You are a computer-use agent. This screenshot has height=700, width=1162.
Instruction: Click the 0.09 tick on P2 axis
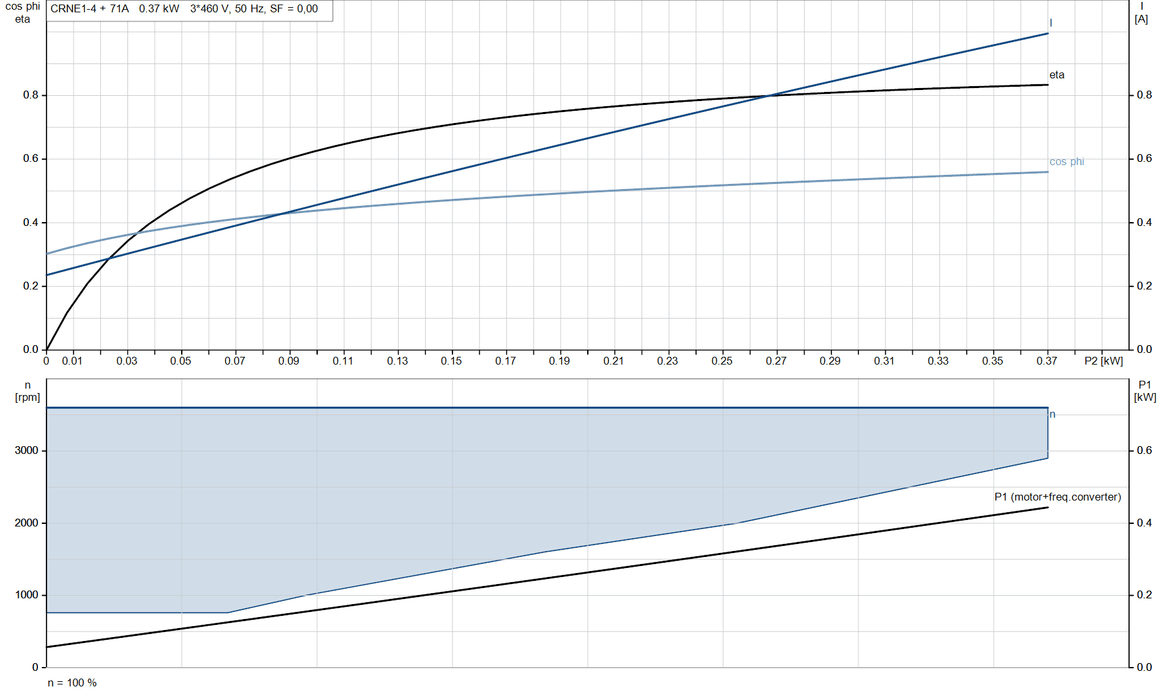tap(289, 361)
